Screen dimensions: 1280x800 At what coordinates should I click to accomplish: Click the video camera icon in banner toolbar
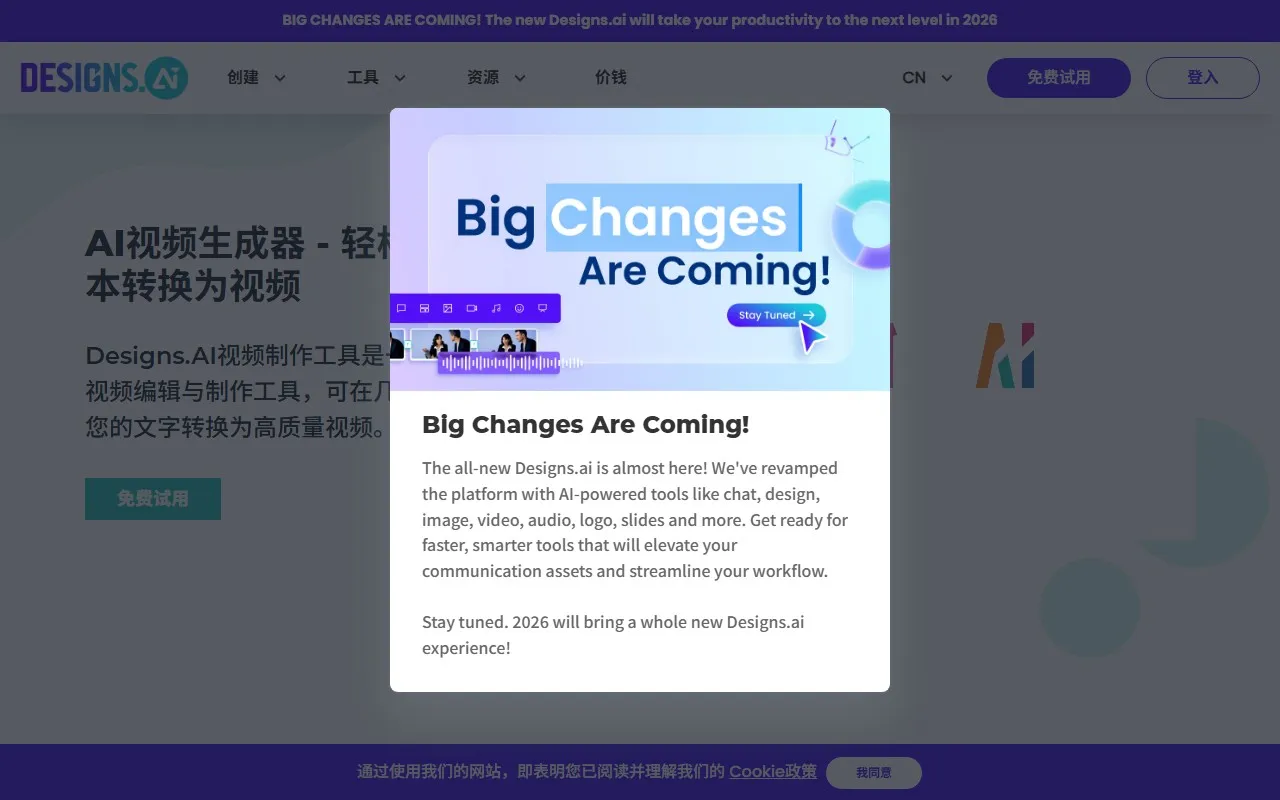(472, 308)
